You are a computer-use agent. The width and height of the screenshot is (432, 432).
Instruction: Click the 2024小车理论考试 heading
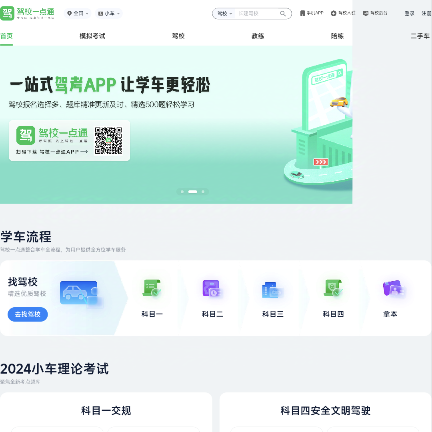point(54,369)
